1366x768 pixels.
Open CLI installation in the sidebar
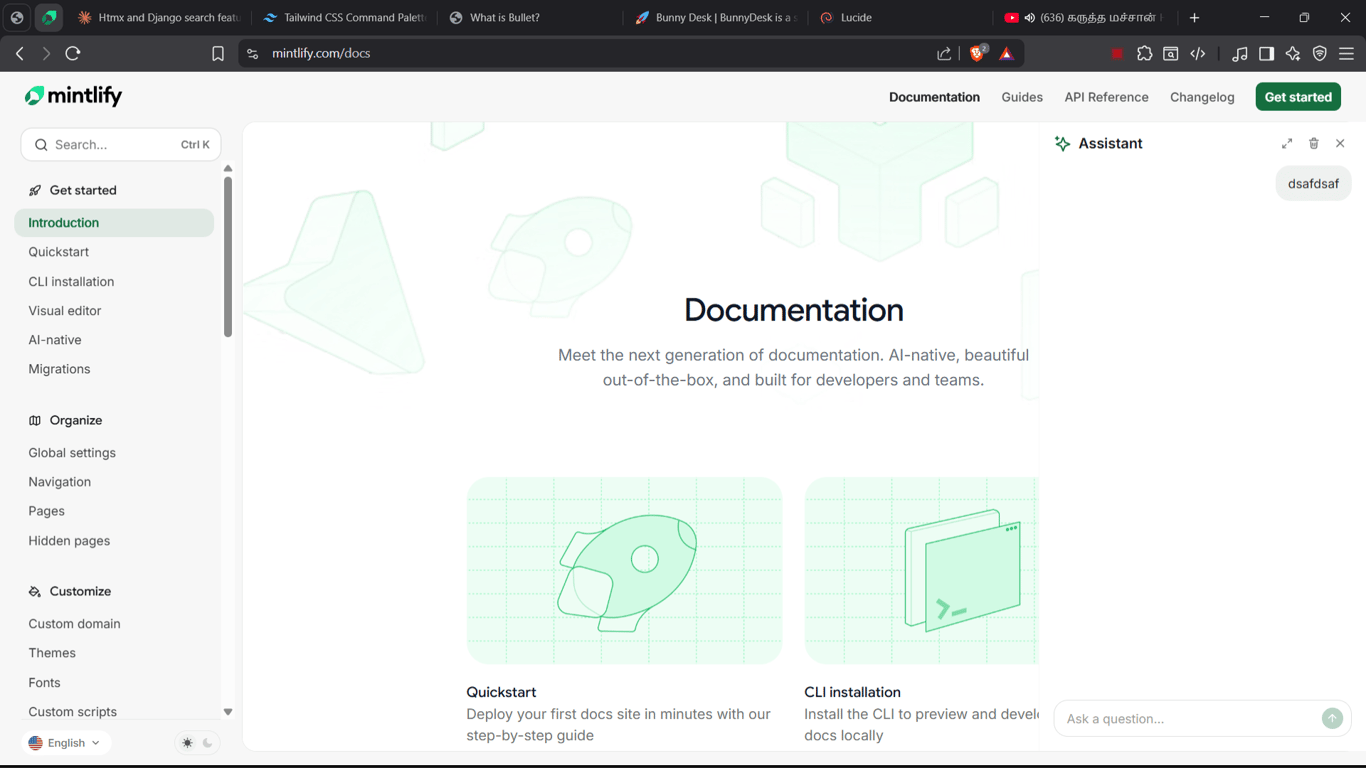click(x=71, y=282)
